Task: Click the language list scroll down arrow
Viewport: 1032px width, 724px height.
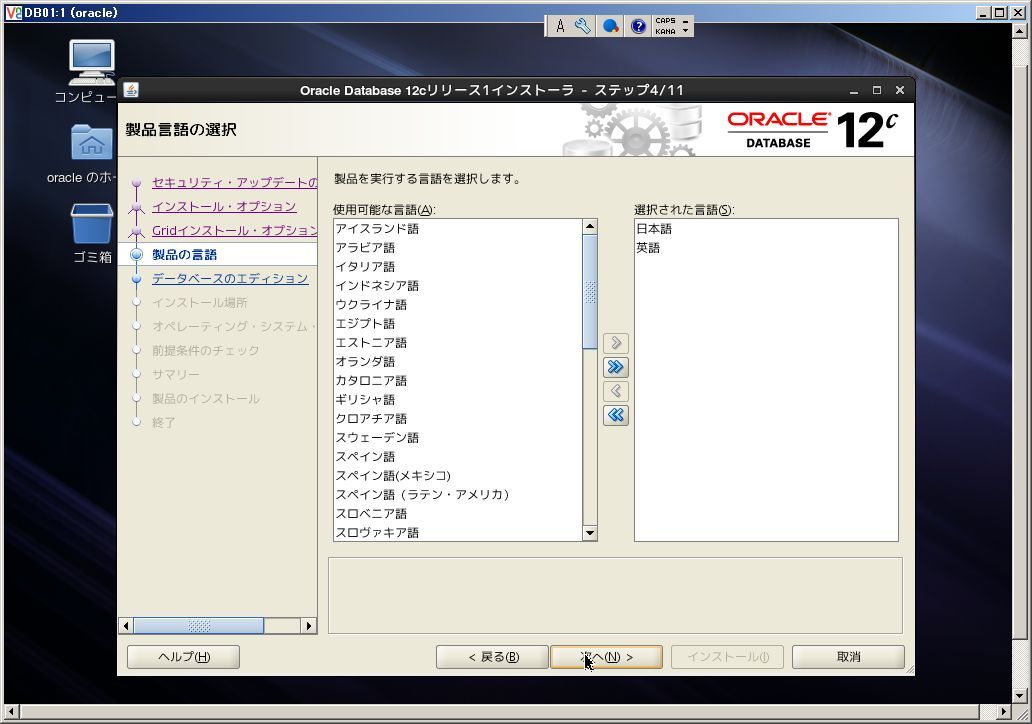Action: pos(590,533)
